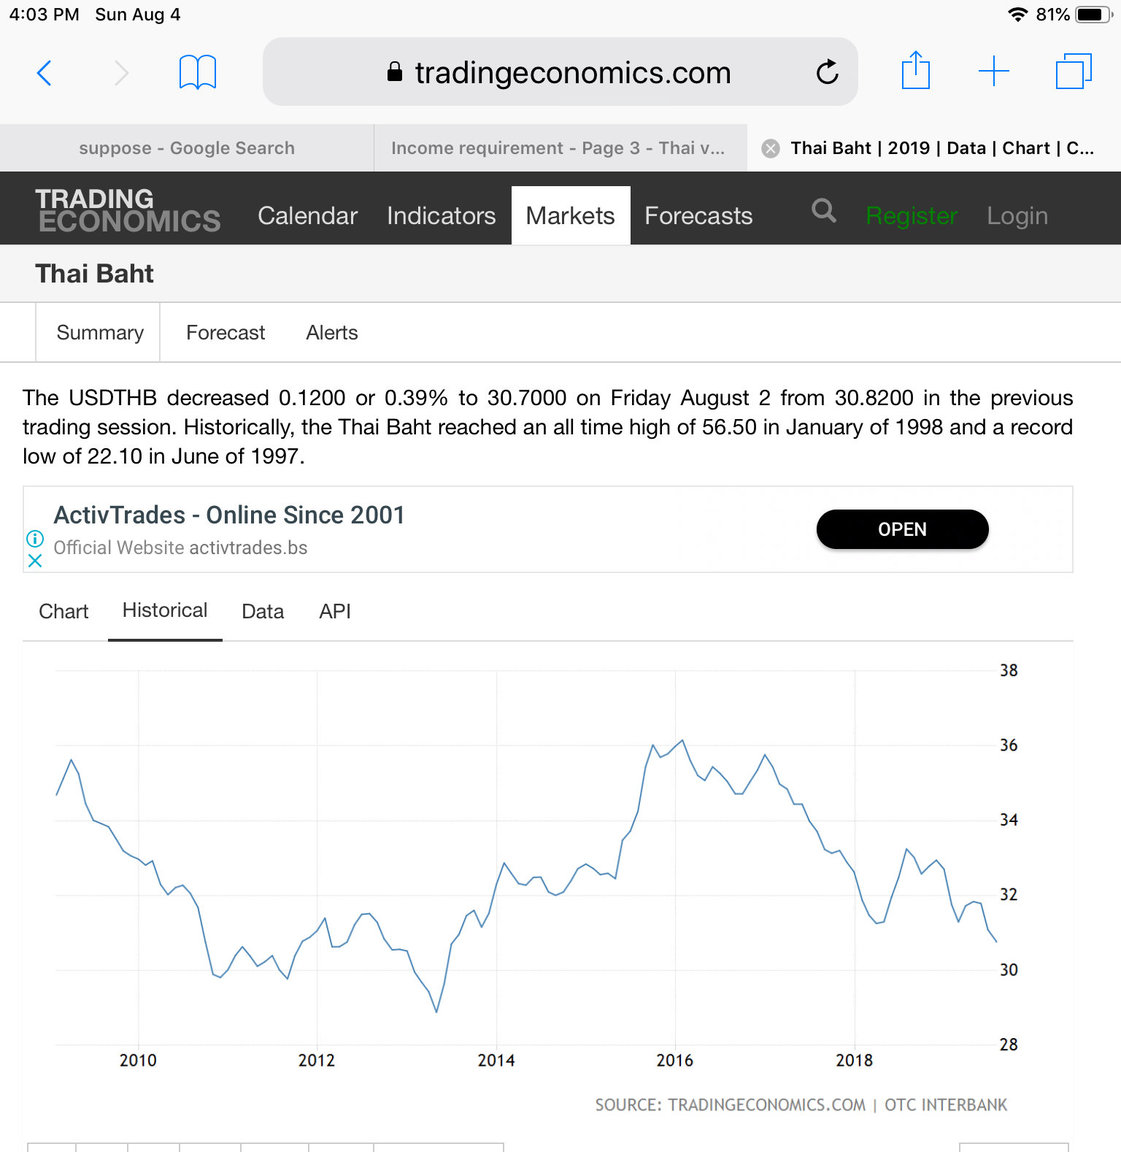Open a new tab with plus icon
This screenshot has width=1121, height=1152.
993,72
